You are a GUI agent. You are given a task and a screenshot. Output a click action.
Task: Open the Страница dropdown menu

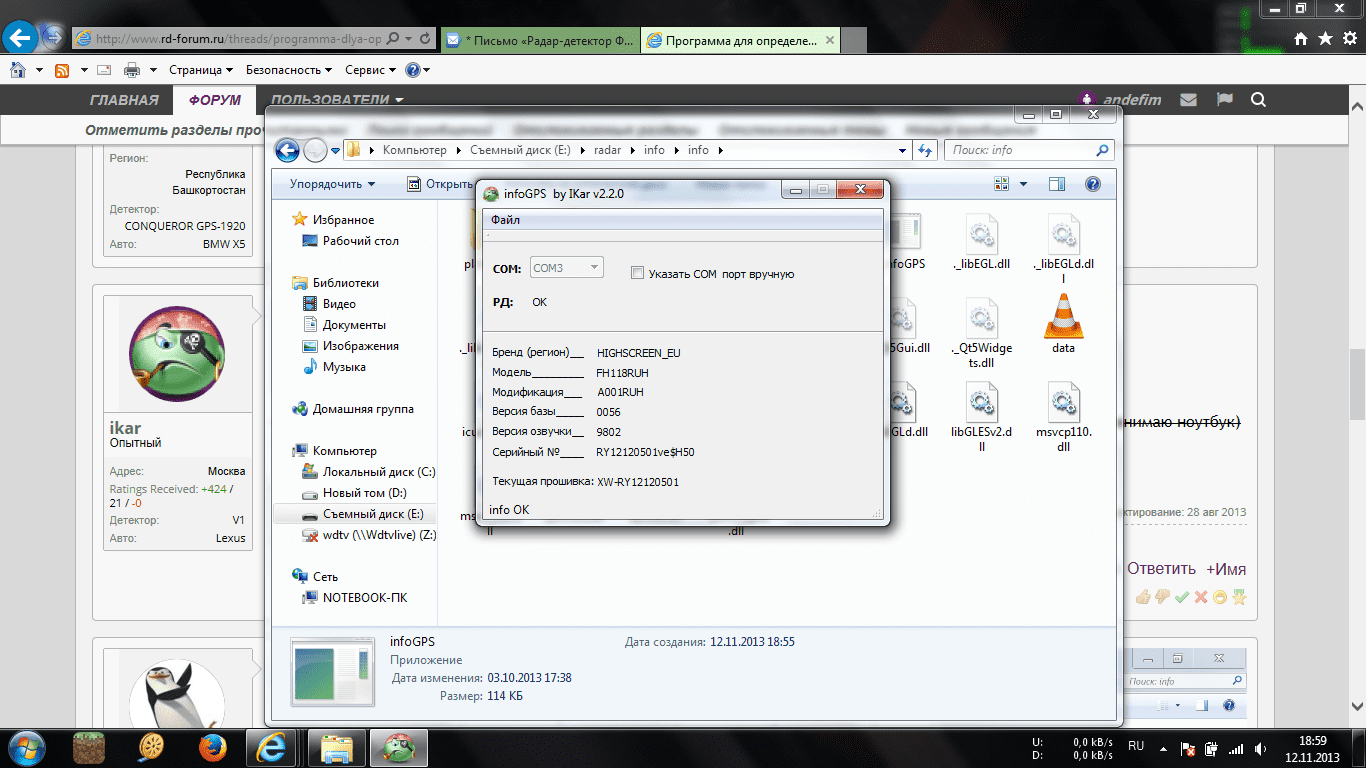tap(200, 70)
